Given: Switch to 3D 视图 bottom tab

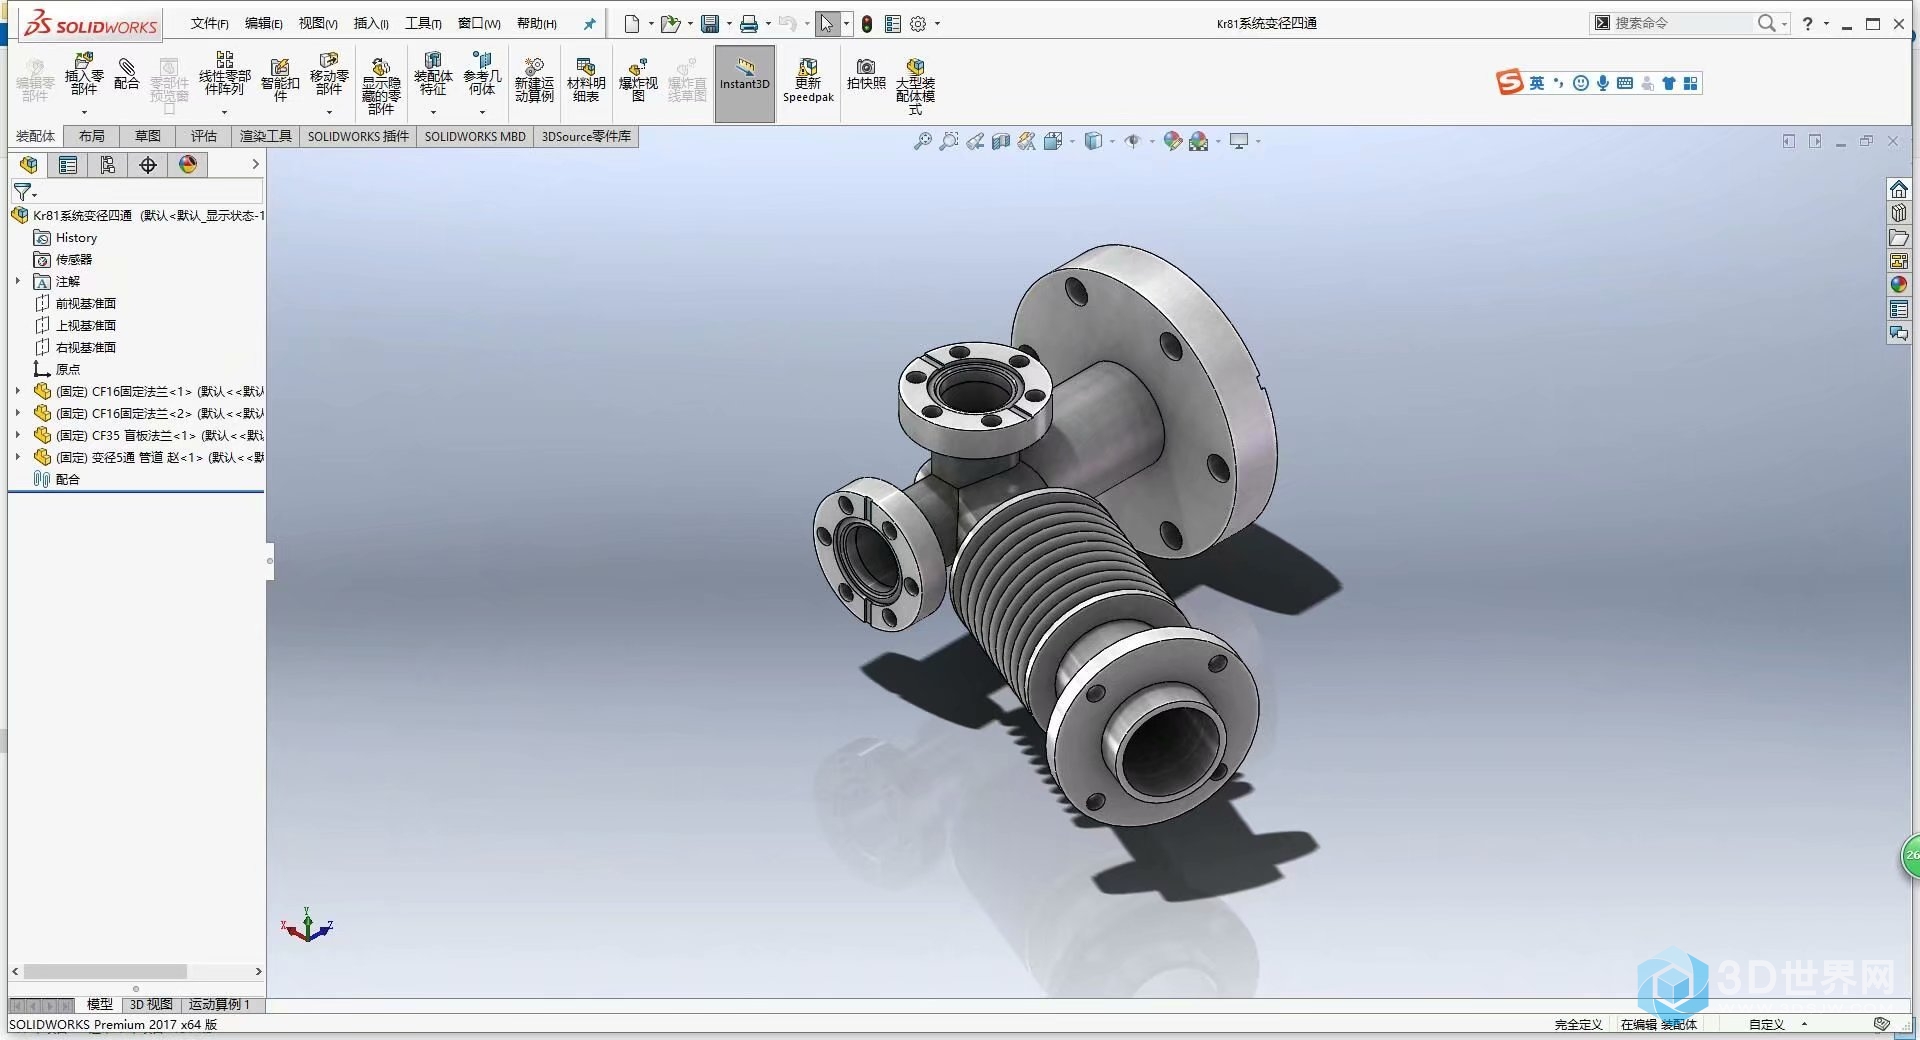Looking at the screenshot, I should [151, 1004].
